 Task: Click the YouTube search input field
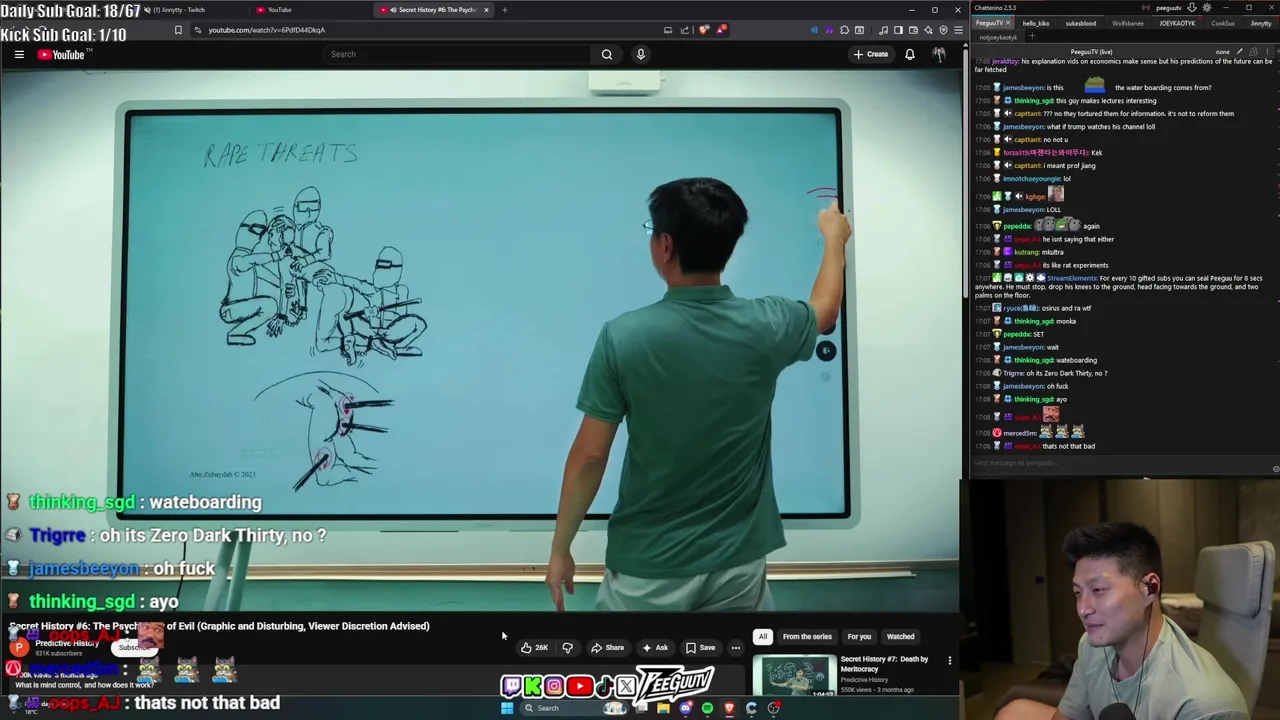tap(458, 54)
